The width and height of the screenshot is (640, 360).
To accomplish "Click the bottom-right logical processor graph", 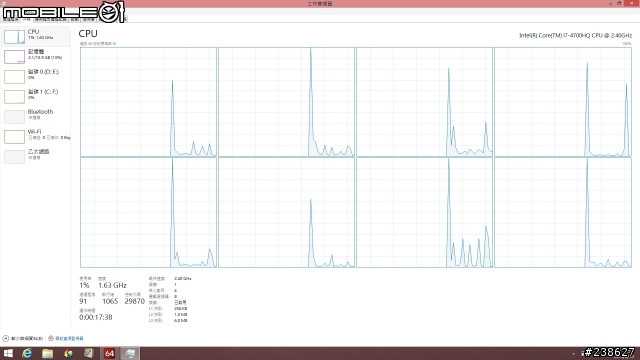I will [563, 213].
